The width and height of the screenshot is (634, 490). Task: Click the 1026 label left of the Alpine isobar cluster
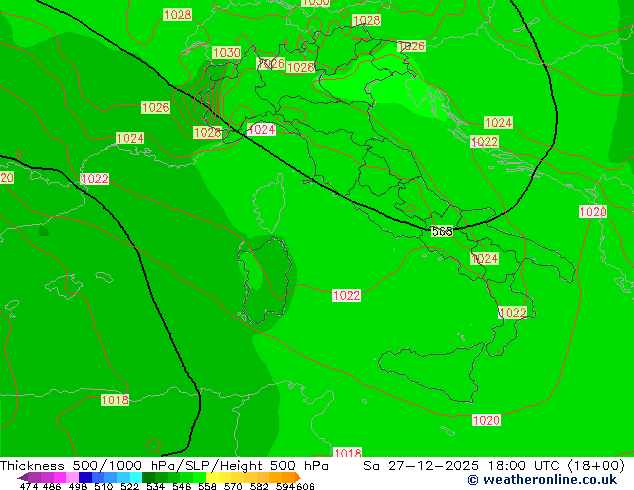point(155,108)
